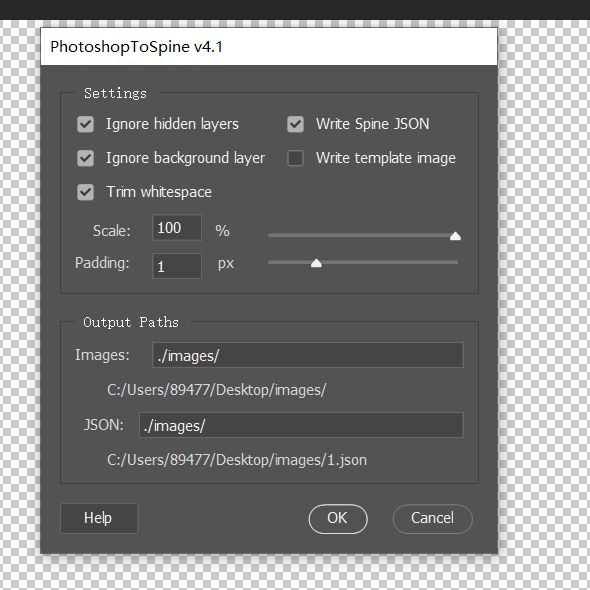Click the Padding: label
590x590 pixels.
102,263
